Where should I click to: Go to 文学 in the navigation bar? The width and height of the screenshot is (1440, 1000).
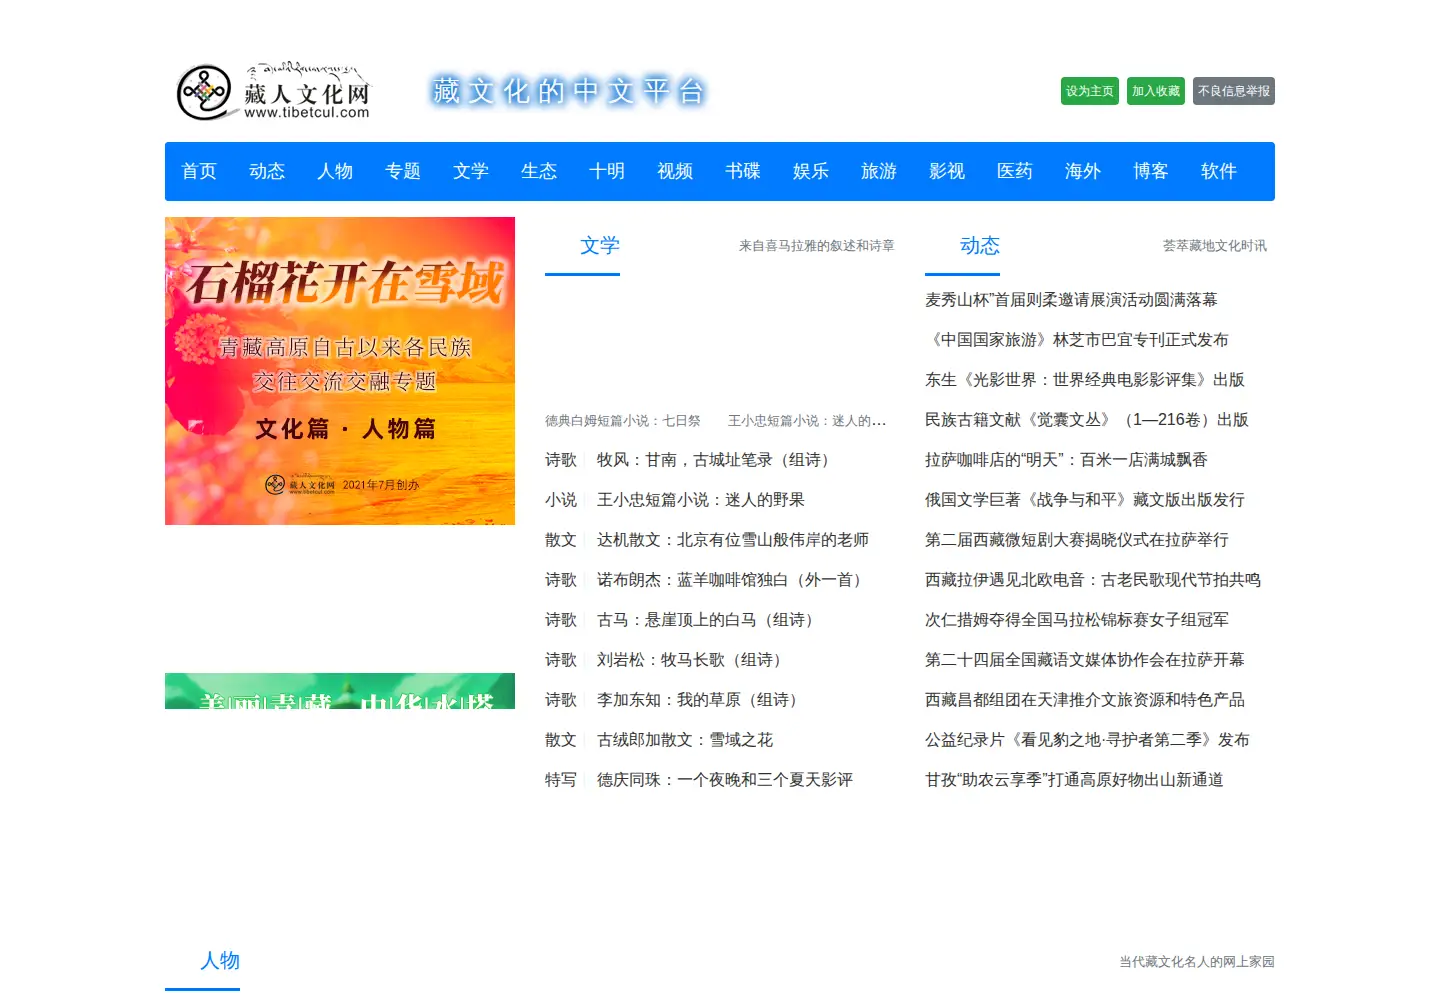coord(471,171)
